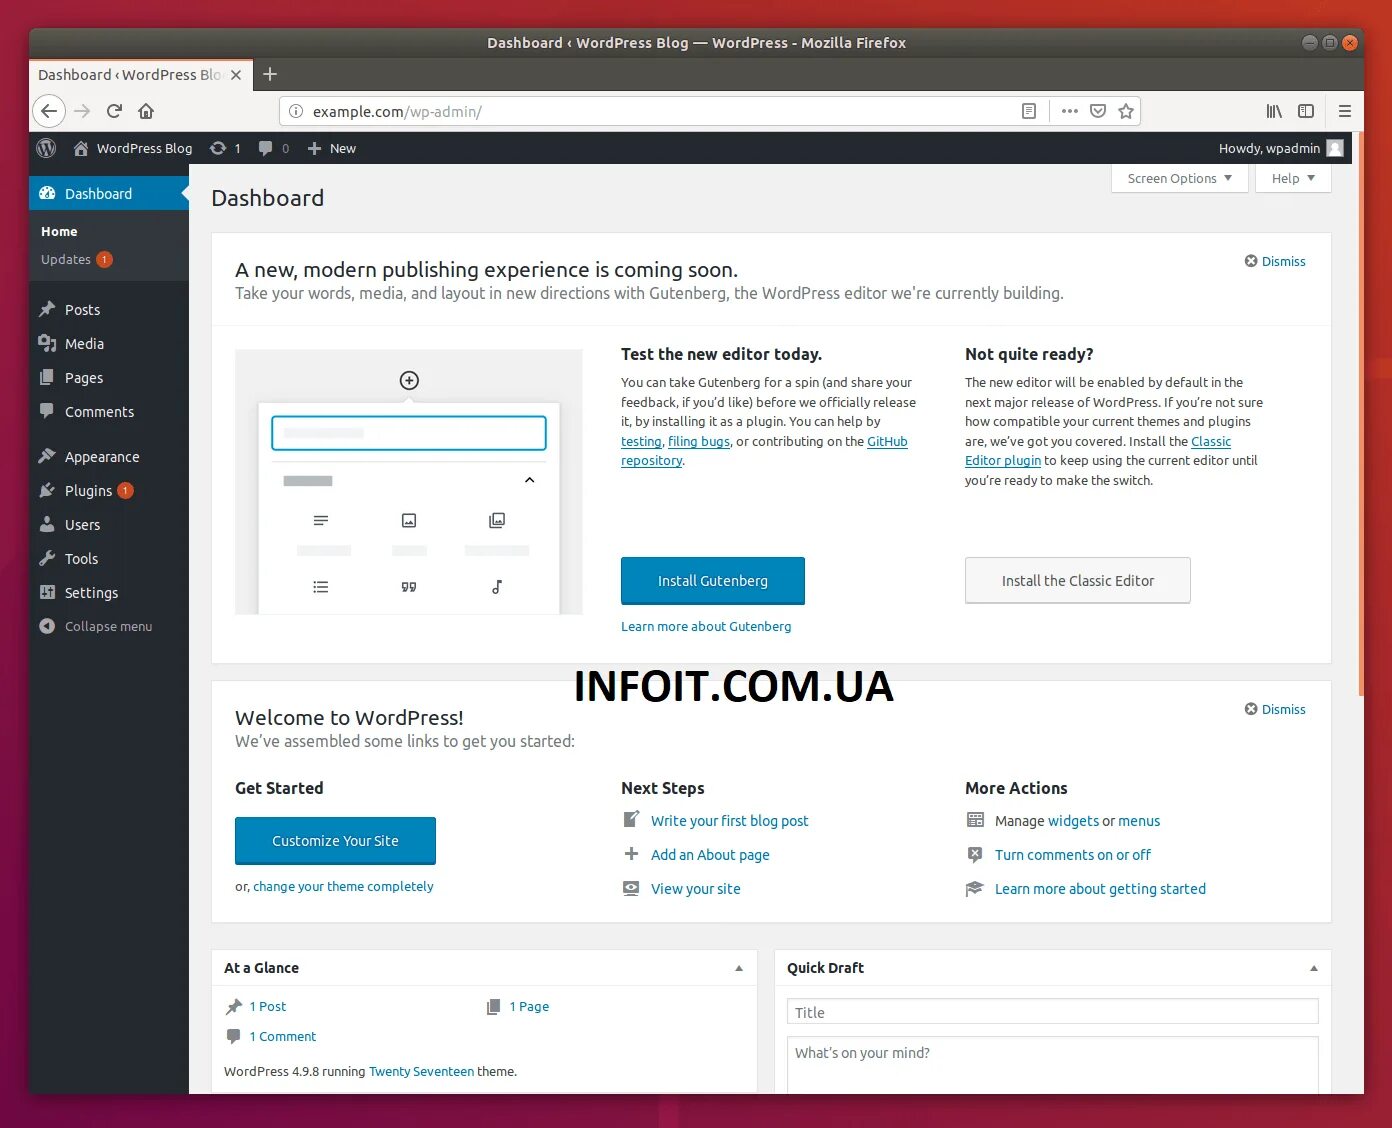Select the Dashboard ‹ WordPress Blog tab
Viewport: 1392px width, 1128px height.
coord(140,75)
